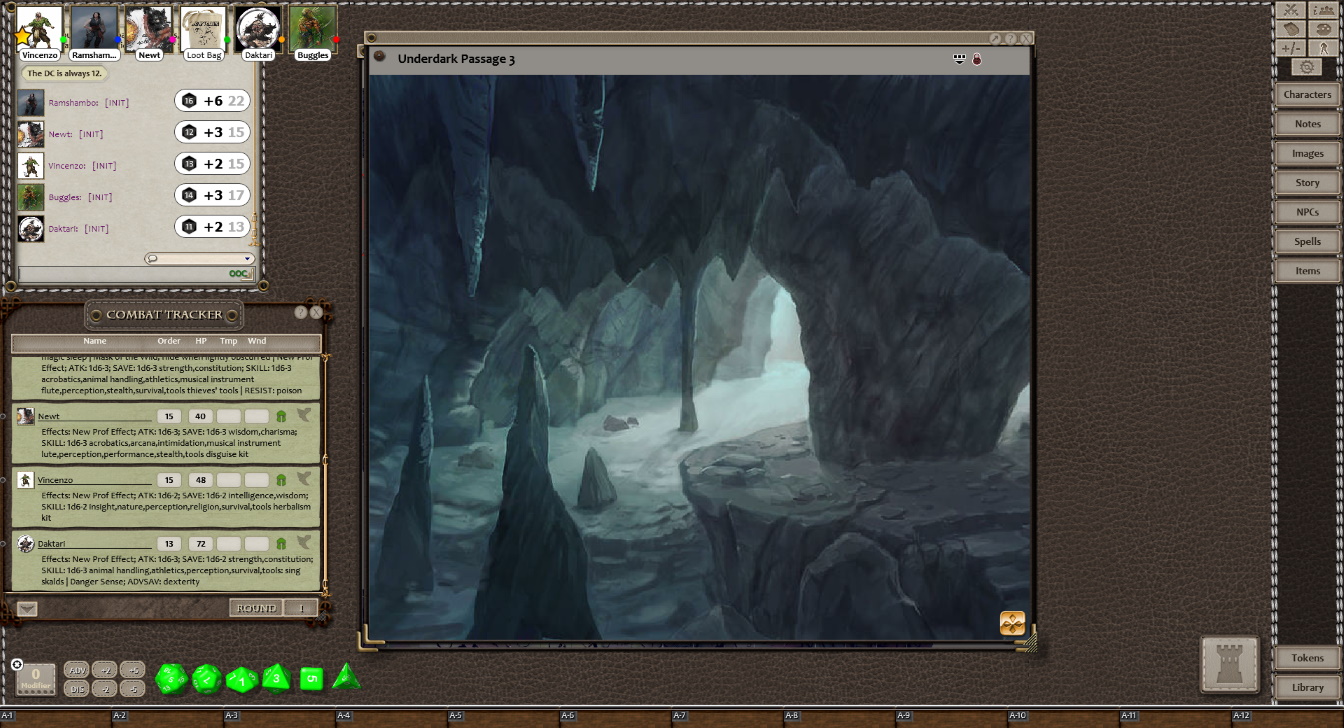Viewport: 1344px width, 728px height.
Task: Open the Options gear icon
Action: click(x=1307, y=67)
